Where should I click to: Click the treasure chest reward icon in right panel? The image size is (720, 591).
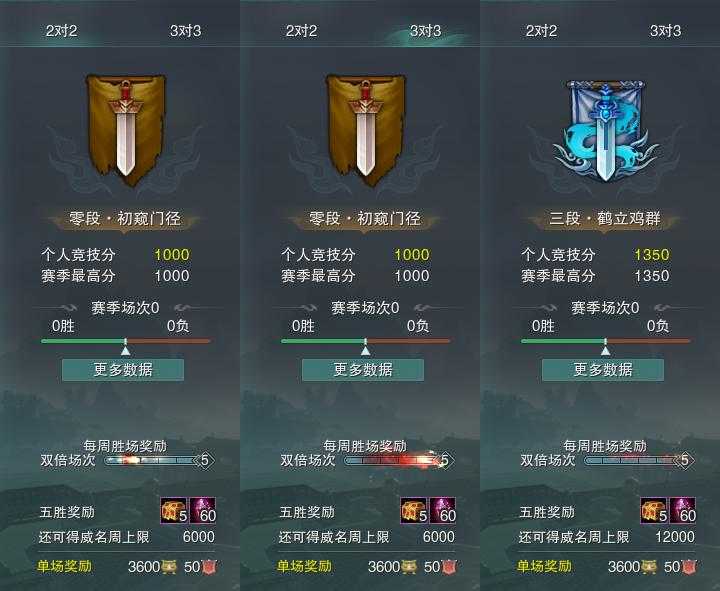(654, 510)
